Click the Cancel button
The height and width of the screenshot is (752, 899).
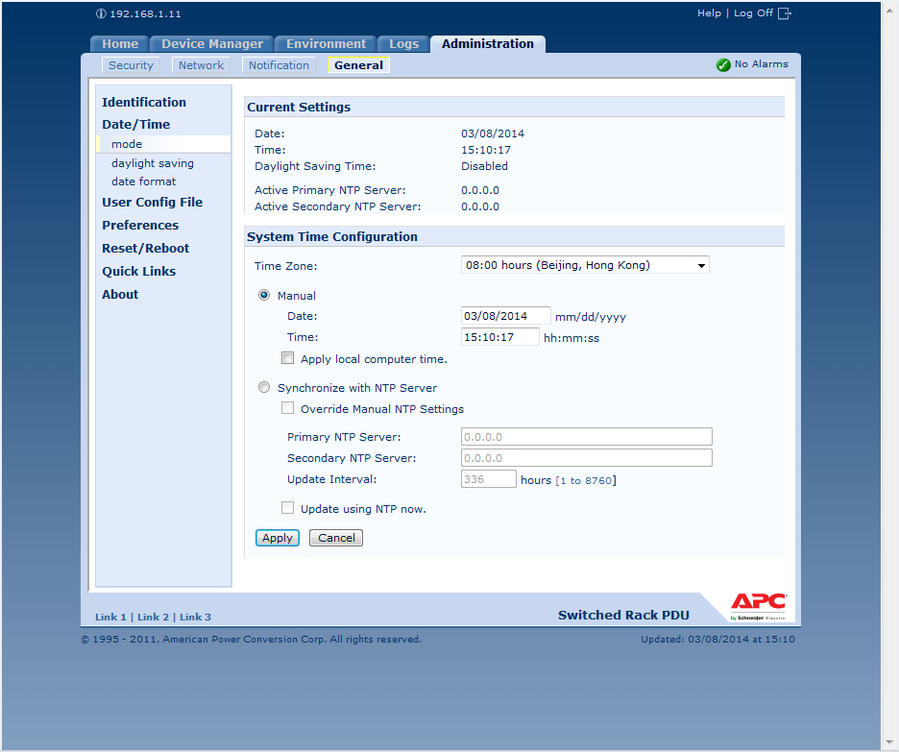coord(336,538)
